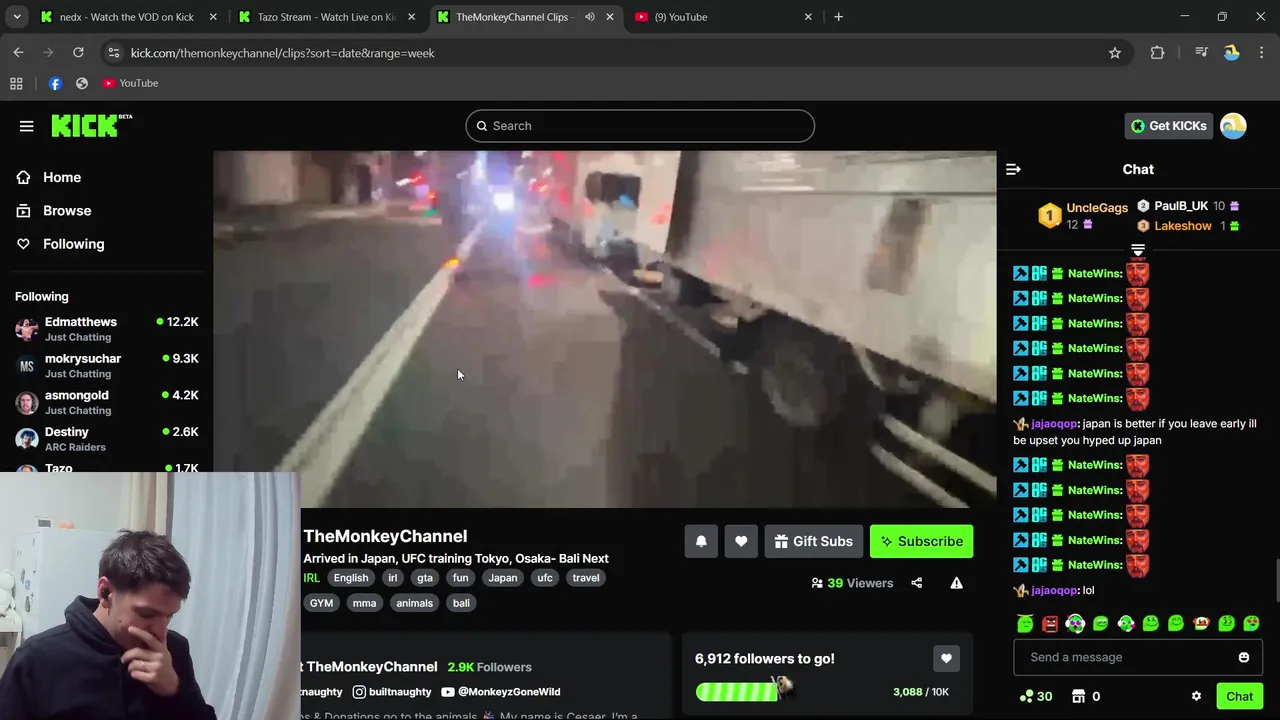This screenshot has height=720, width=1280.
Task: Reload the page
Action: click(78, 53)
